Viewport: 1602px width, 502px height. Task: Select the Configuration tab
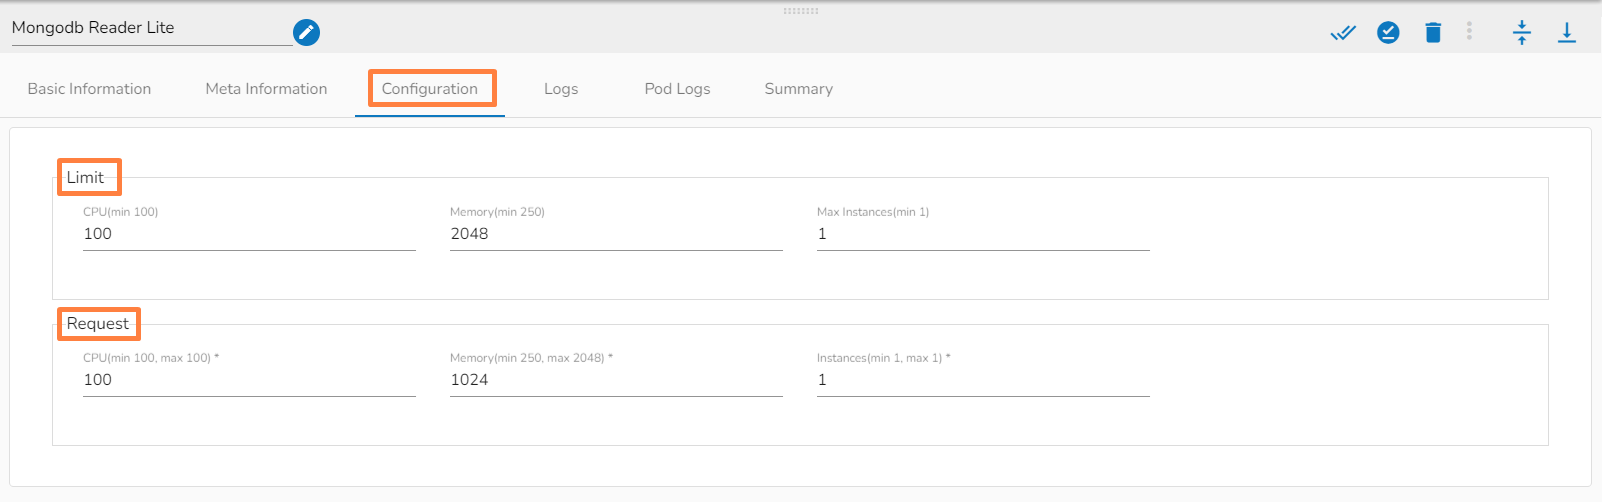[x=430, y=89]
